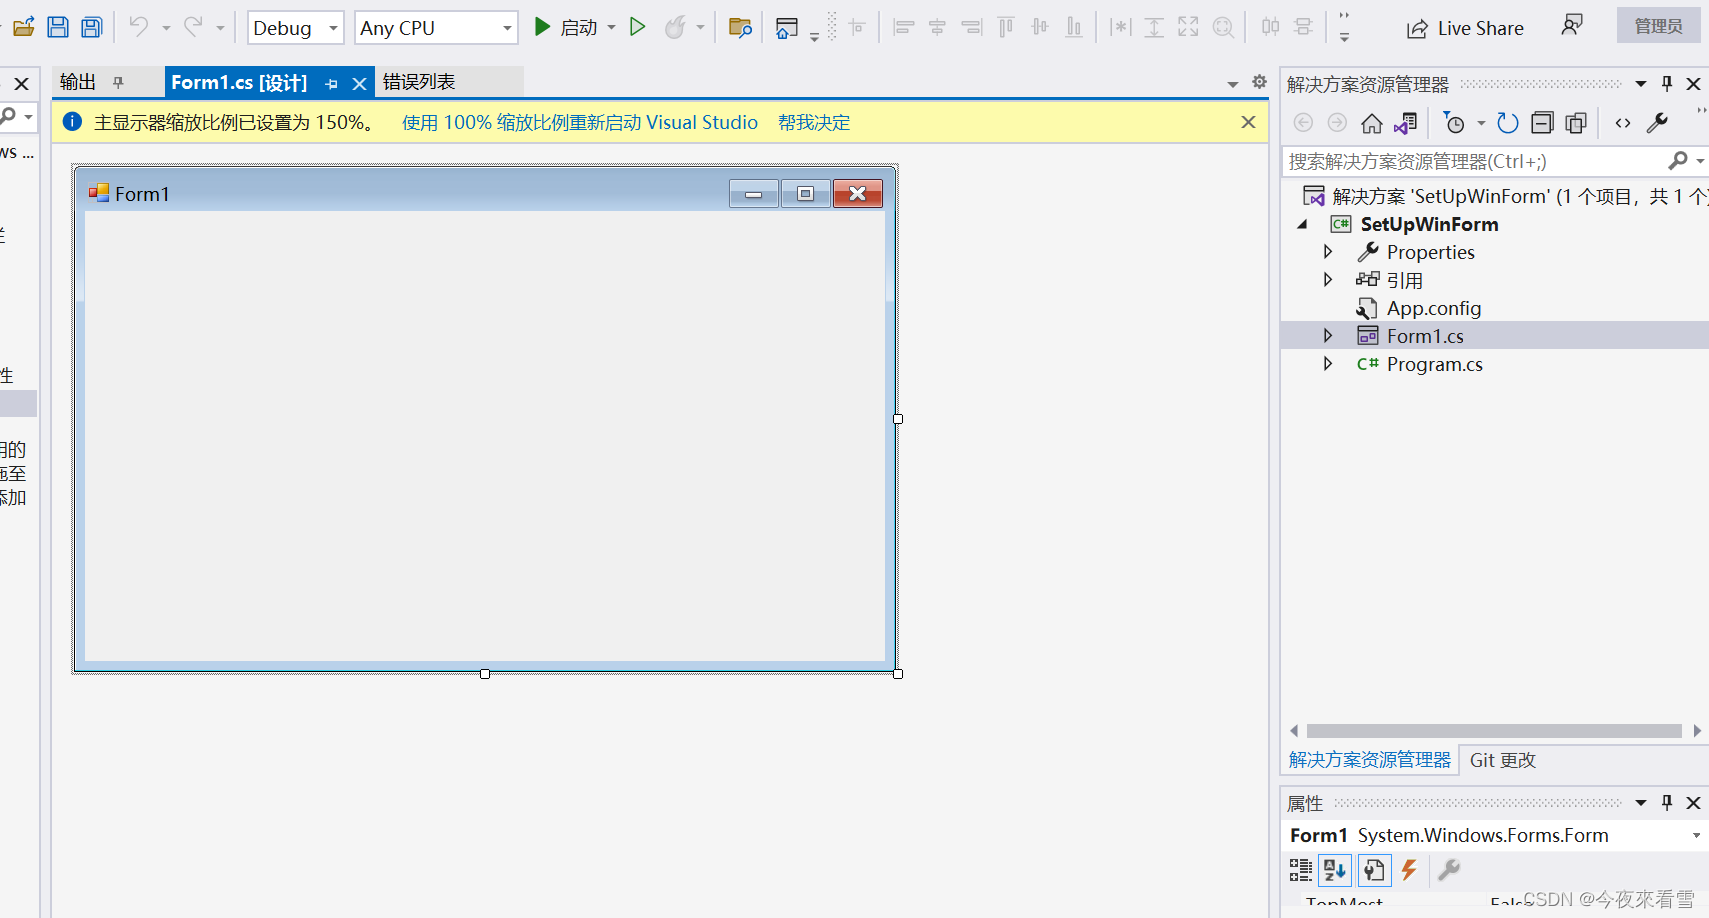Viewport: 1709px width, 918px height.
Task: Start without debugging using the outlined play icon
Action: (638, 27)
